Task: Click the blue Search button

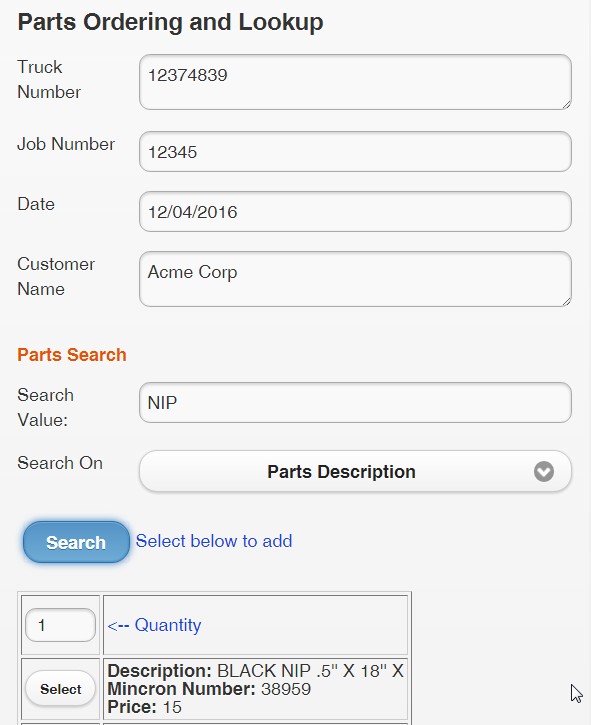Action: (76, 542)
